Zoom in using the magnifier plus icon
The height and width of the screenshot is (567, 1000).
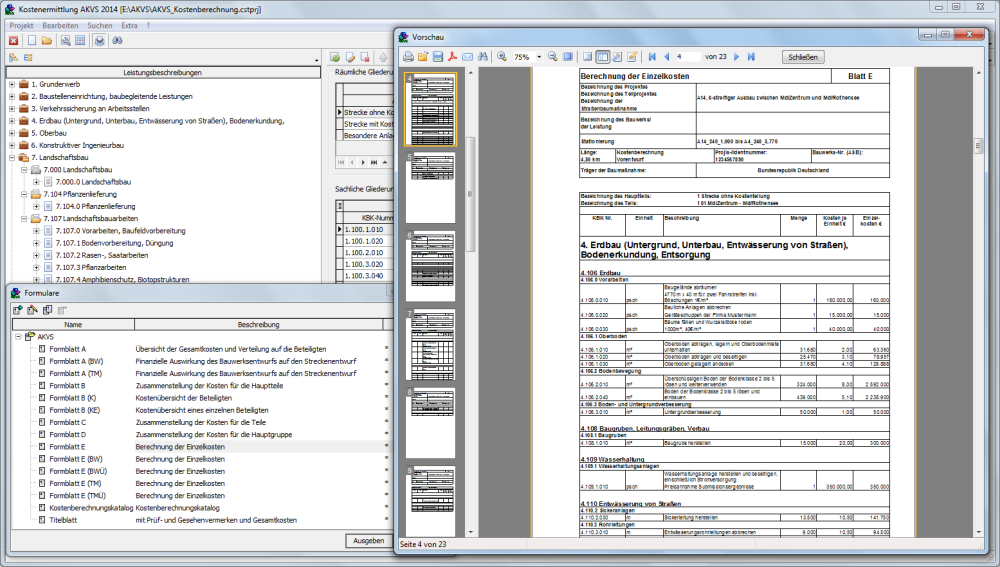tap(502, 57)
